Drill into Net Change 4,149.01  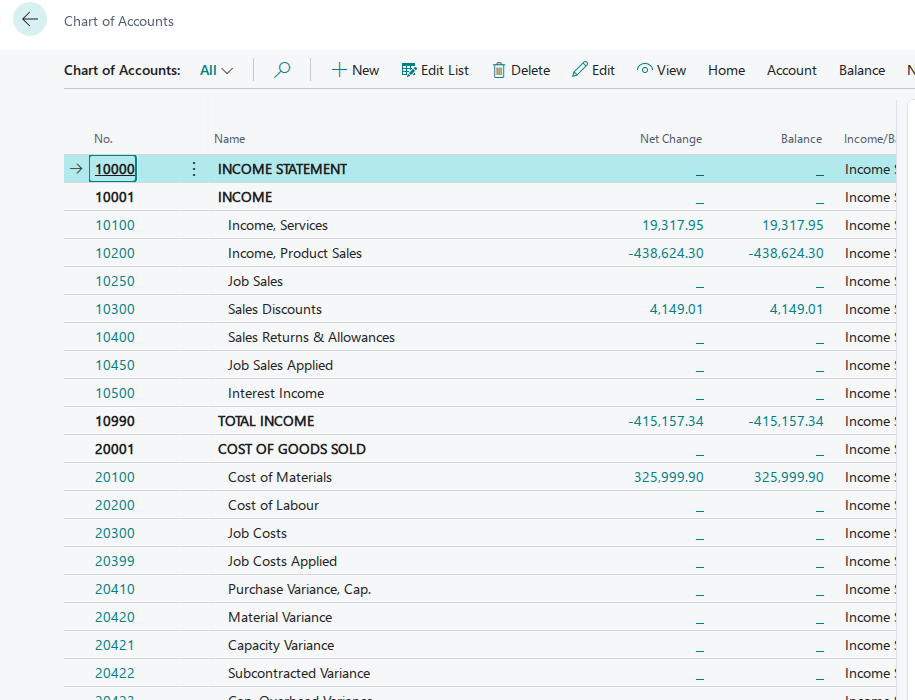(x=676, y=309)
